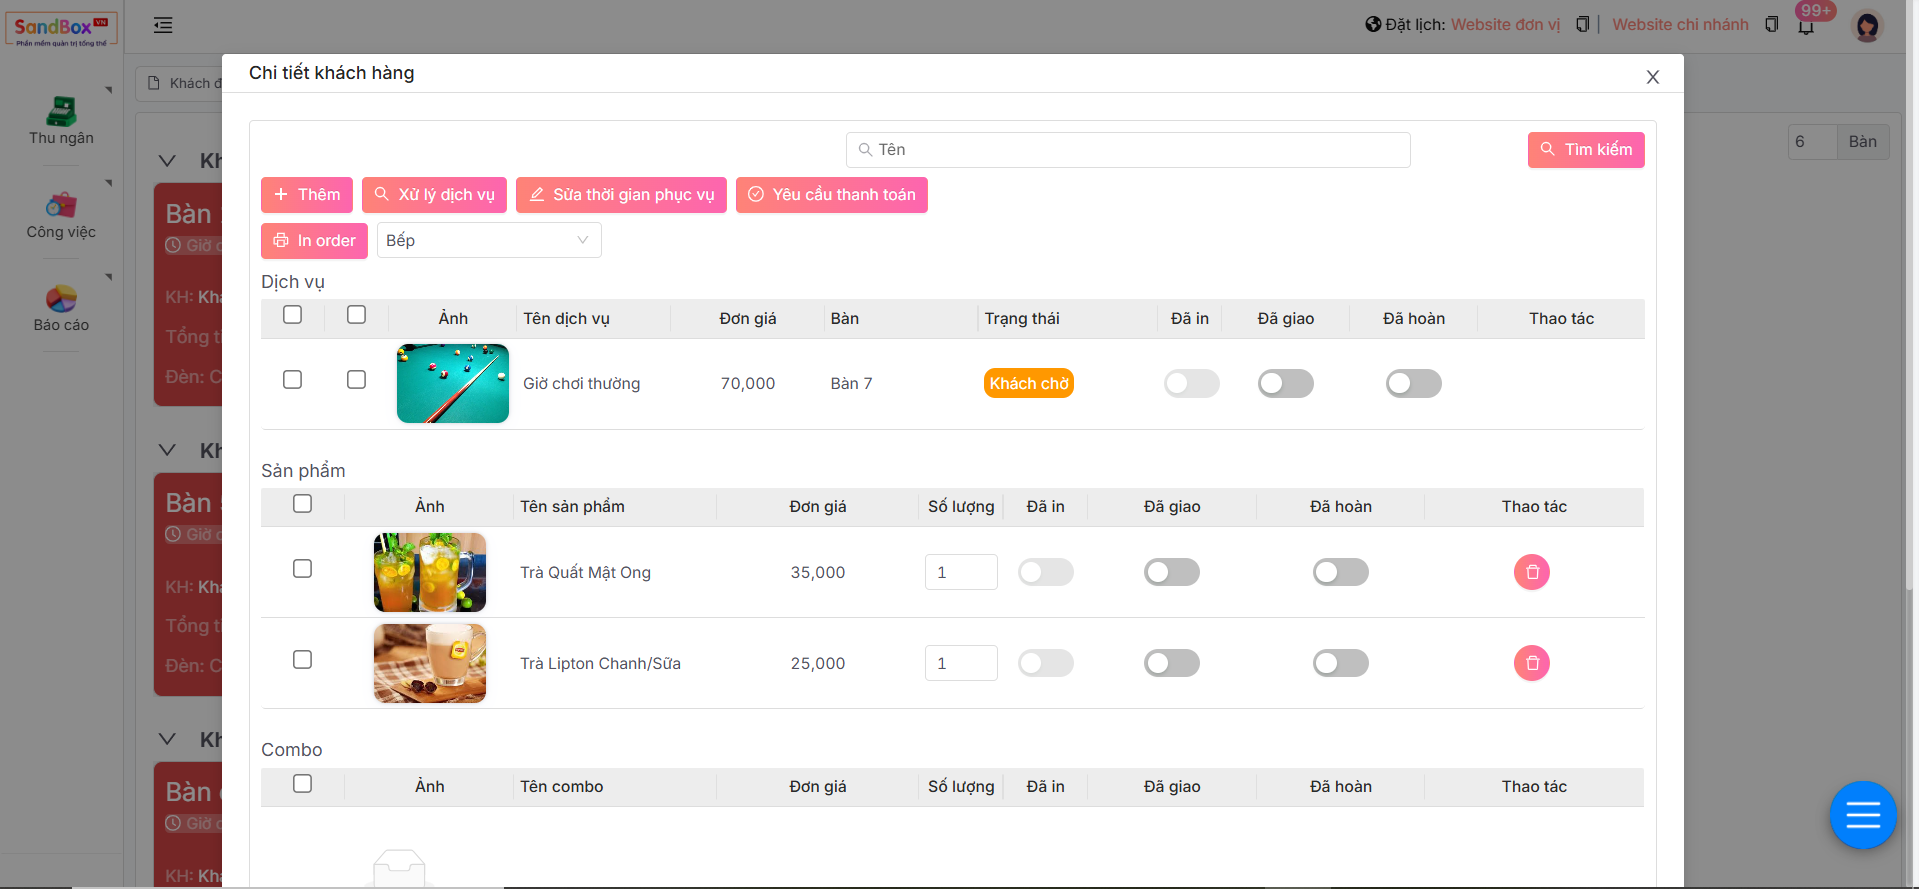The width and height of the screenshot is (1919, 889).
Task: Check the Trà Quất Mật Ong row checkbox
Action: (x=302, y=569)
